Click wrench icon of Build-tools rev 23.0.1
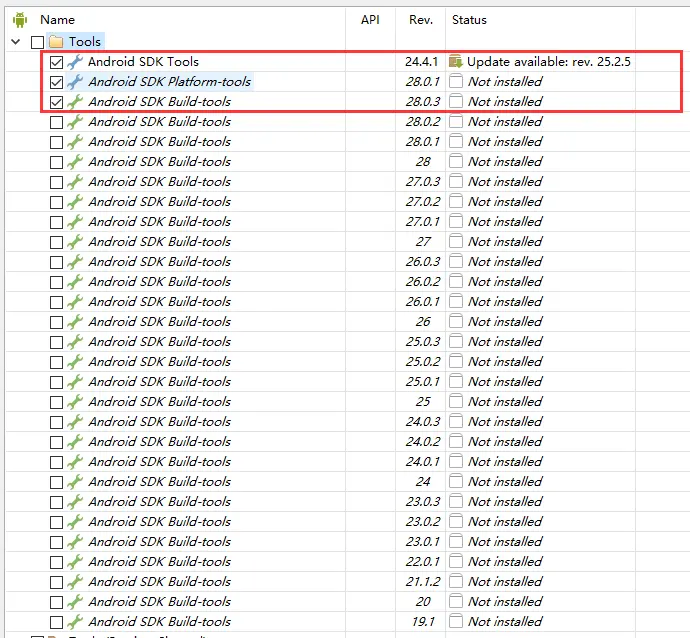 pyautogui.click(x=75, y=542)
